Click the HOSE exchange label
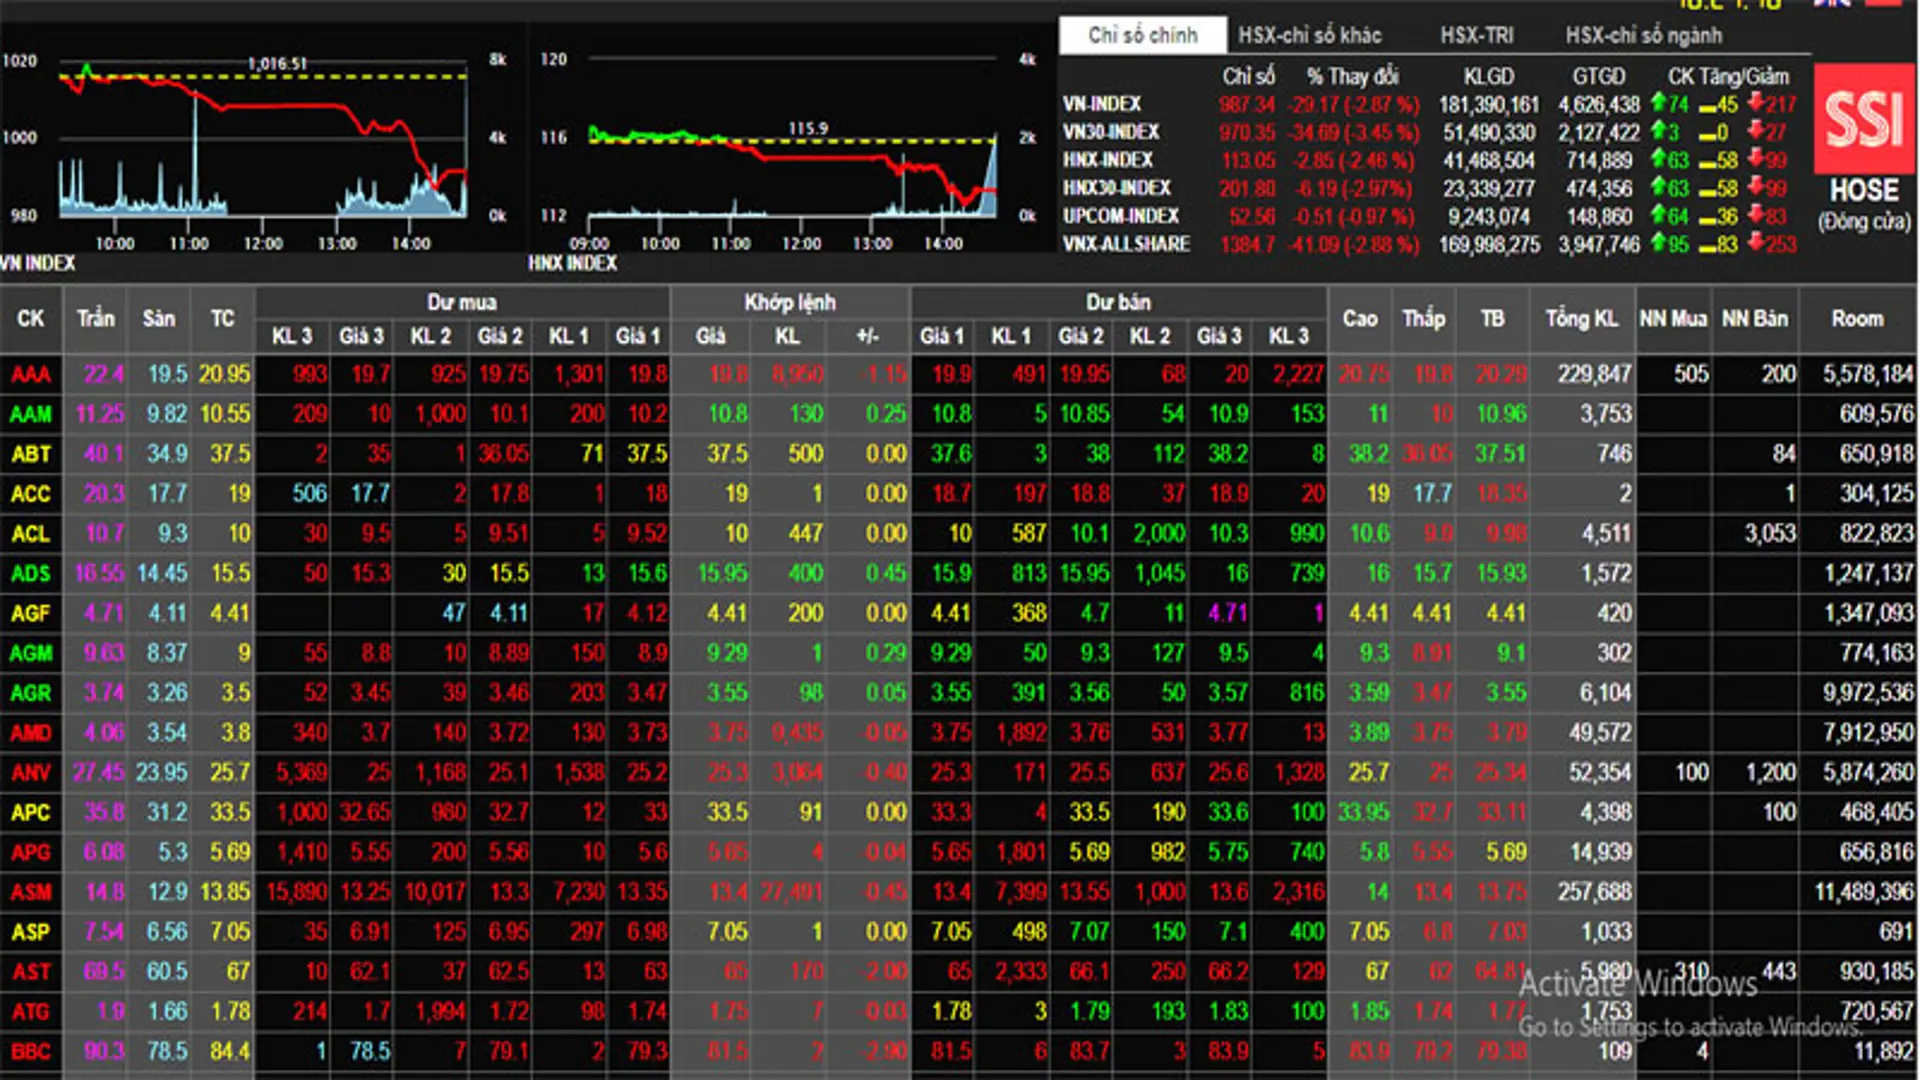The width and height of the screenshot is (1920, 1080). (x=1864, y=190)
